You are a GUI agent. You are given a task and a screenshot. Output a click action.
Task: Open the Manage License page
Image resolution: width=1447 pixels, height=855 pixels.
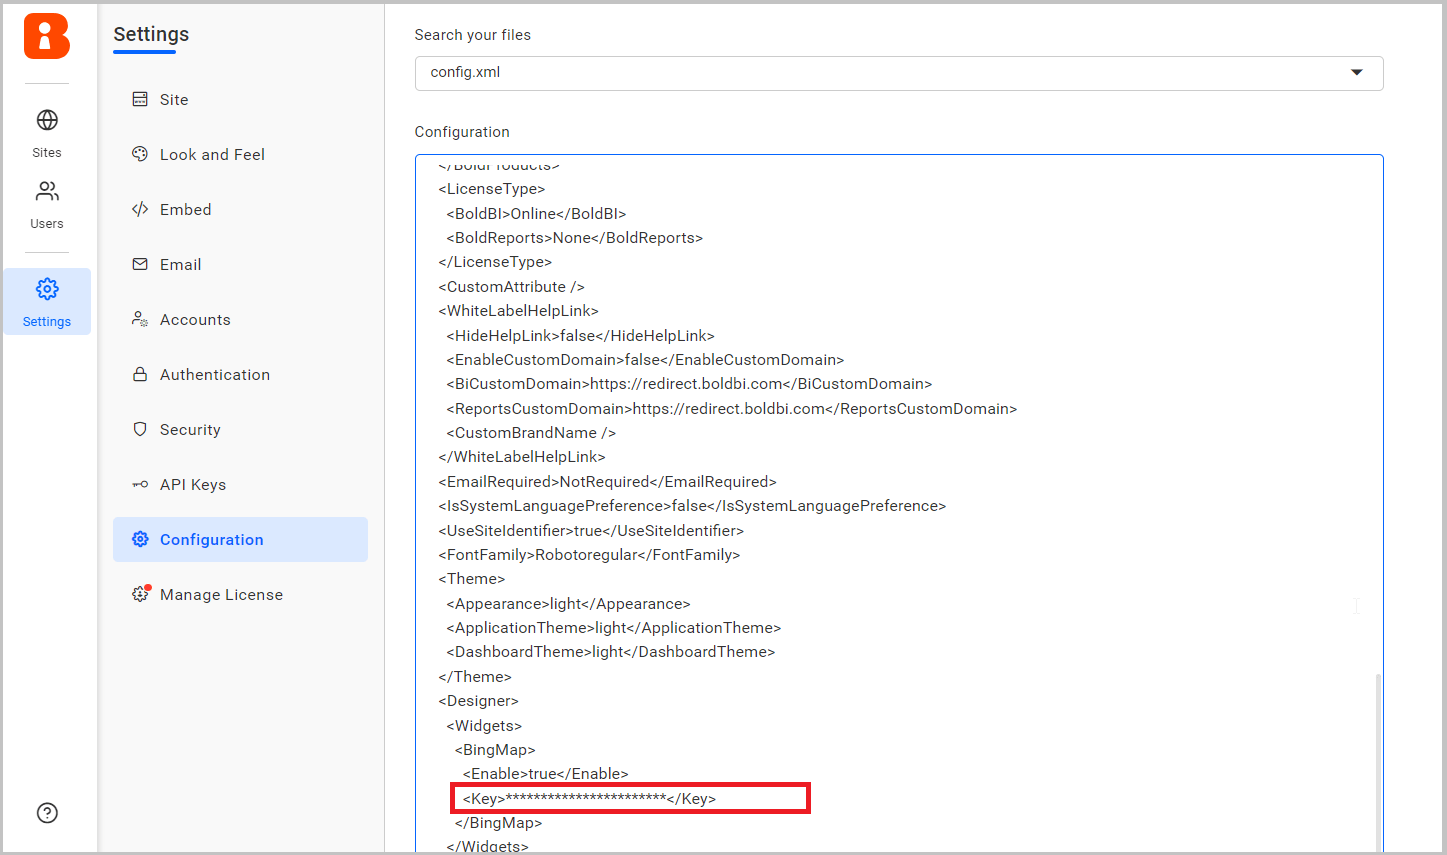(x=219, y=594)
